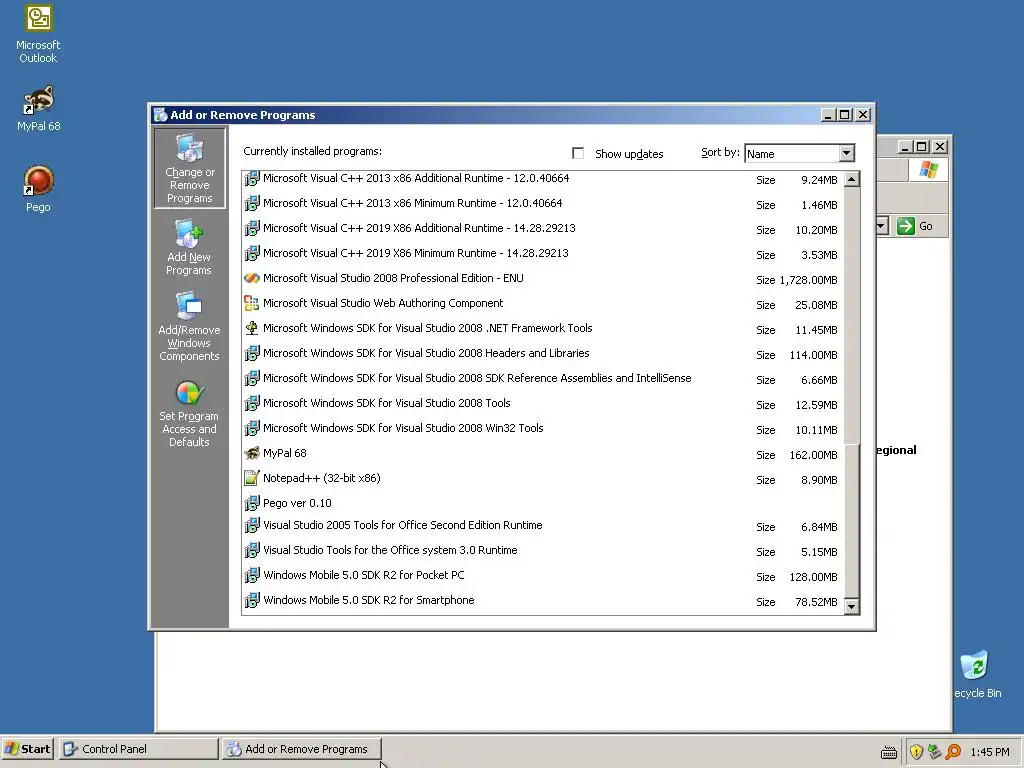
Task: Click the clock showing 1:45 PM
Action: coord(990,752)
